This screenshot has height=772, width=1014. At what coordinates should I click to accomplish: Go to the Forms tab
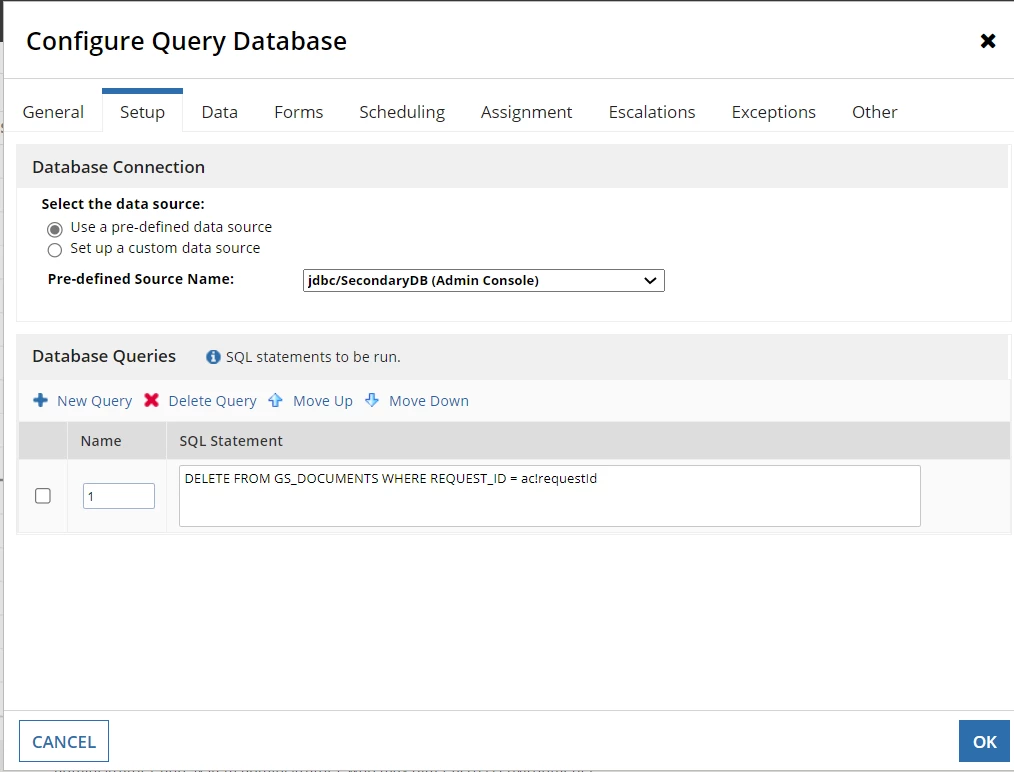tap(298, 112)
